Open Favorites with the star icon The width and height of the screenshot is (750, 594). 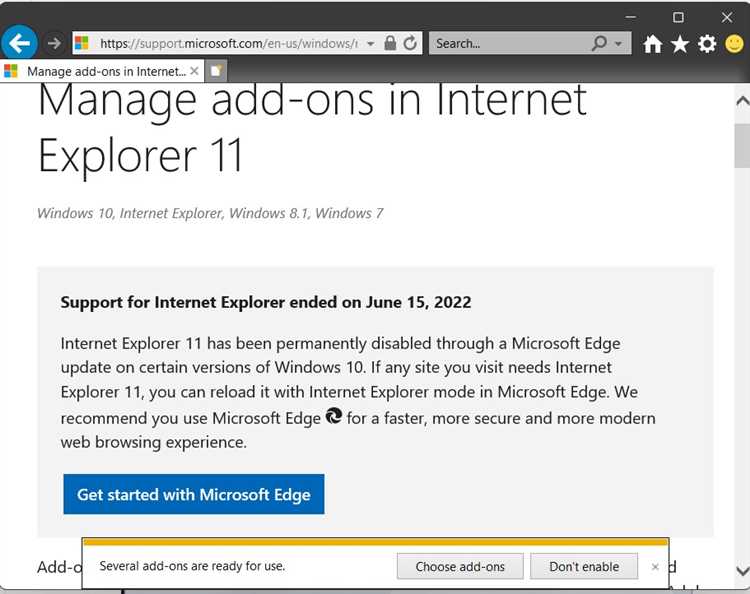tap(680, 44)
